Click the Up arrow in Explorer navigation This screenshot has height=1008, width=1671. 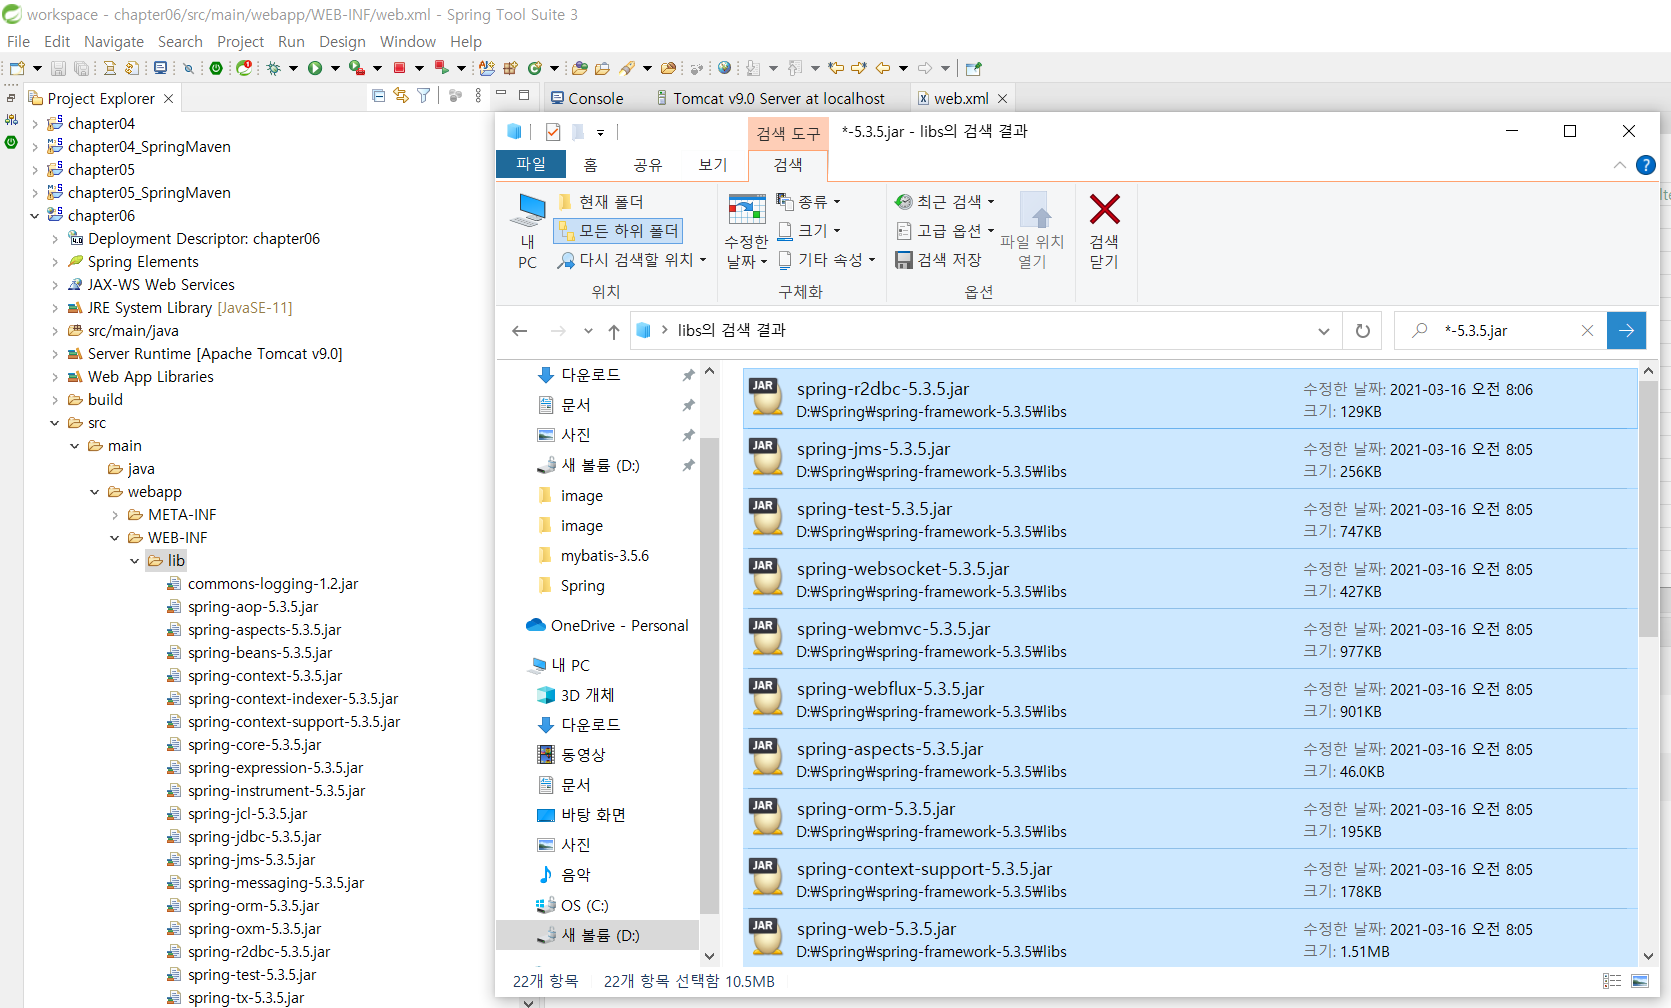614,331
